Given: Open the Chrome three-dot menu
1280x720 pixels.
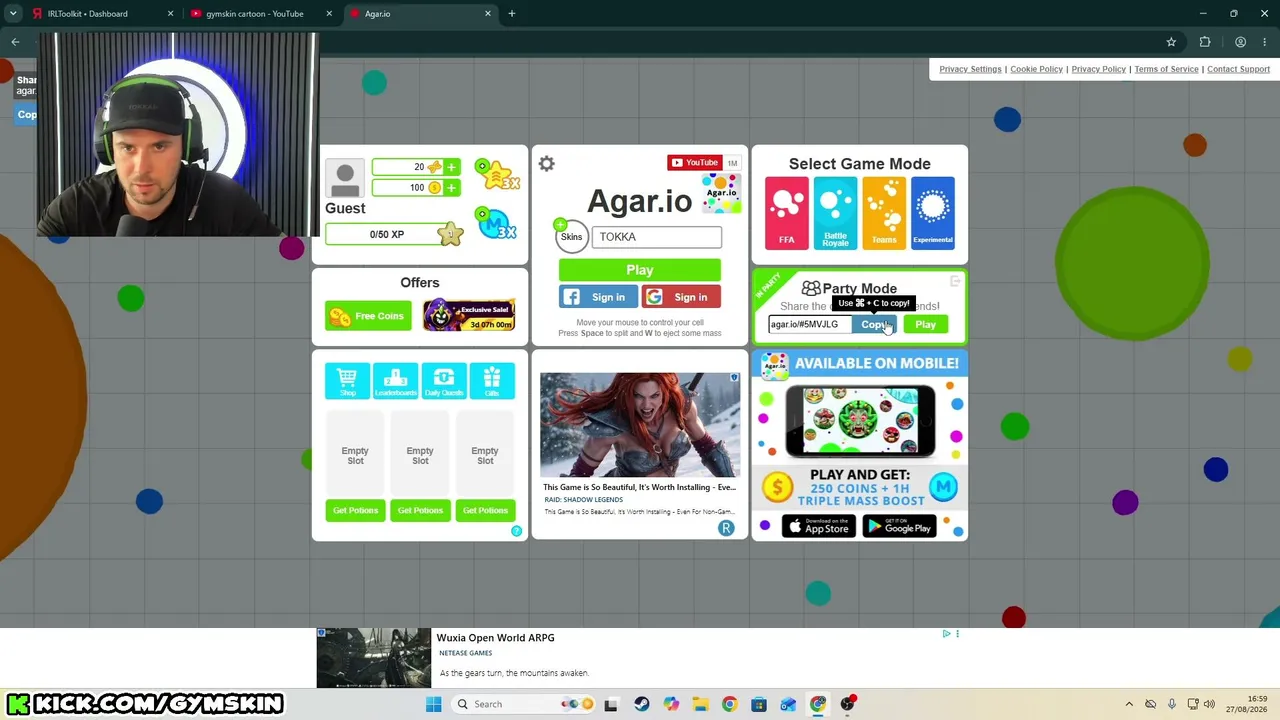Looking at the screenshot, I should click(x=1265, y=42).
